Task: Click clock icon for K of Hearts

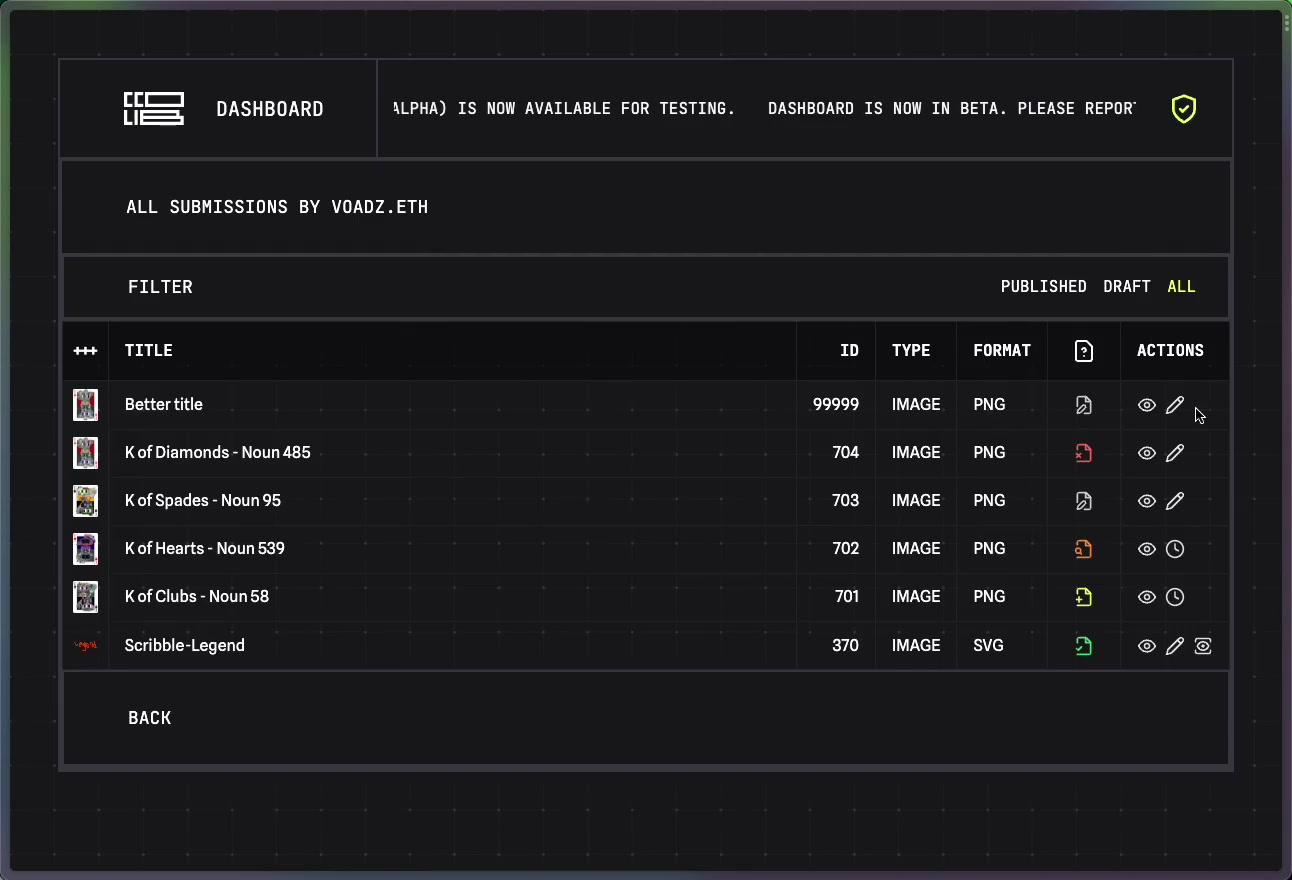Action: pos(1175,549)
